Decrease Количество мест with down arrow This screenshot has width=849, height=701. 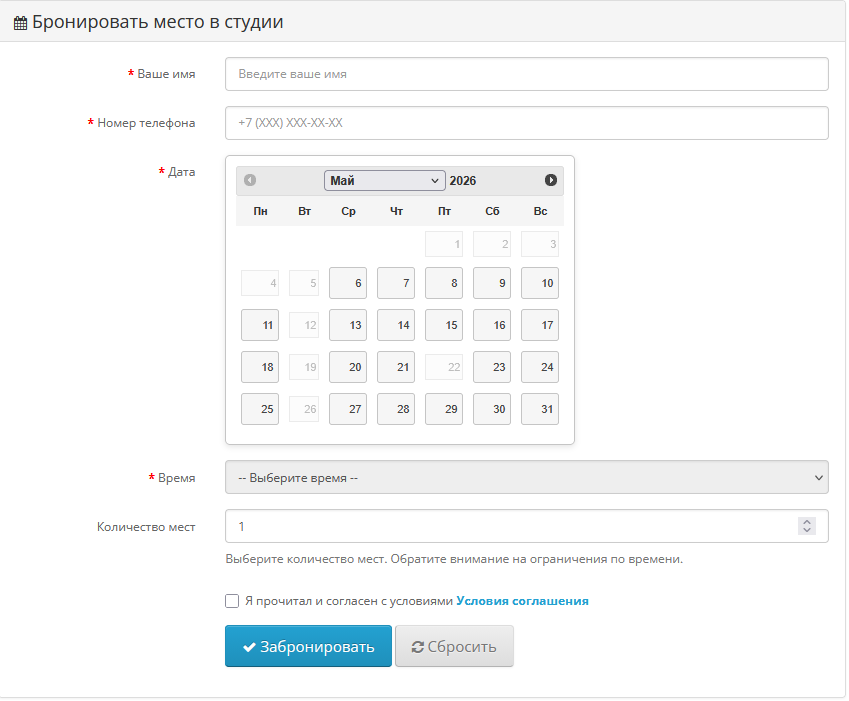[x=807, y=530]
